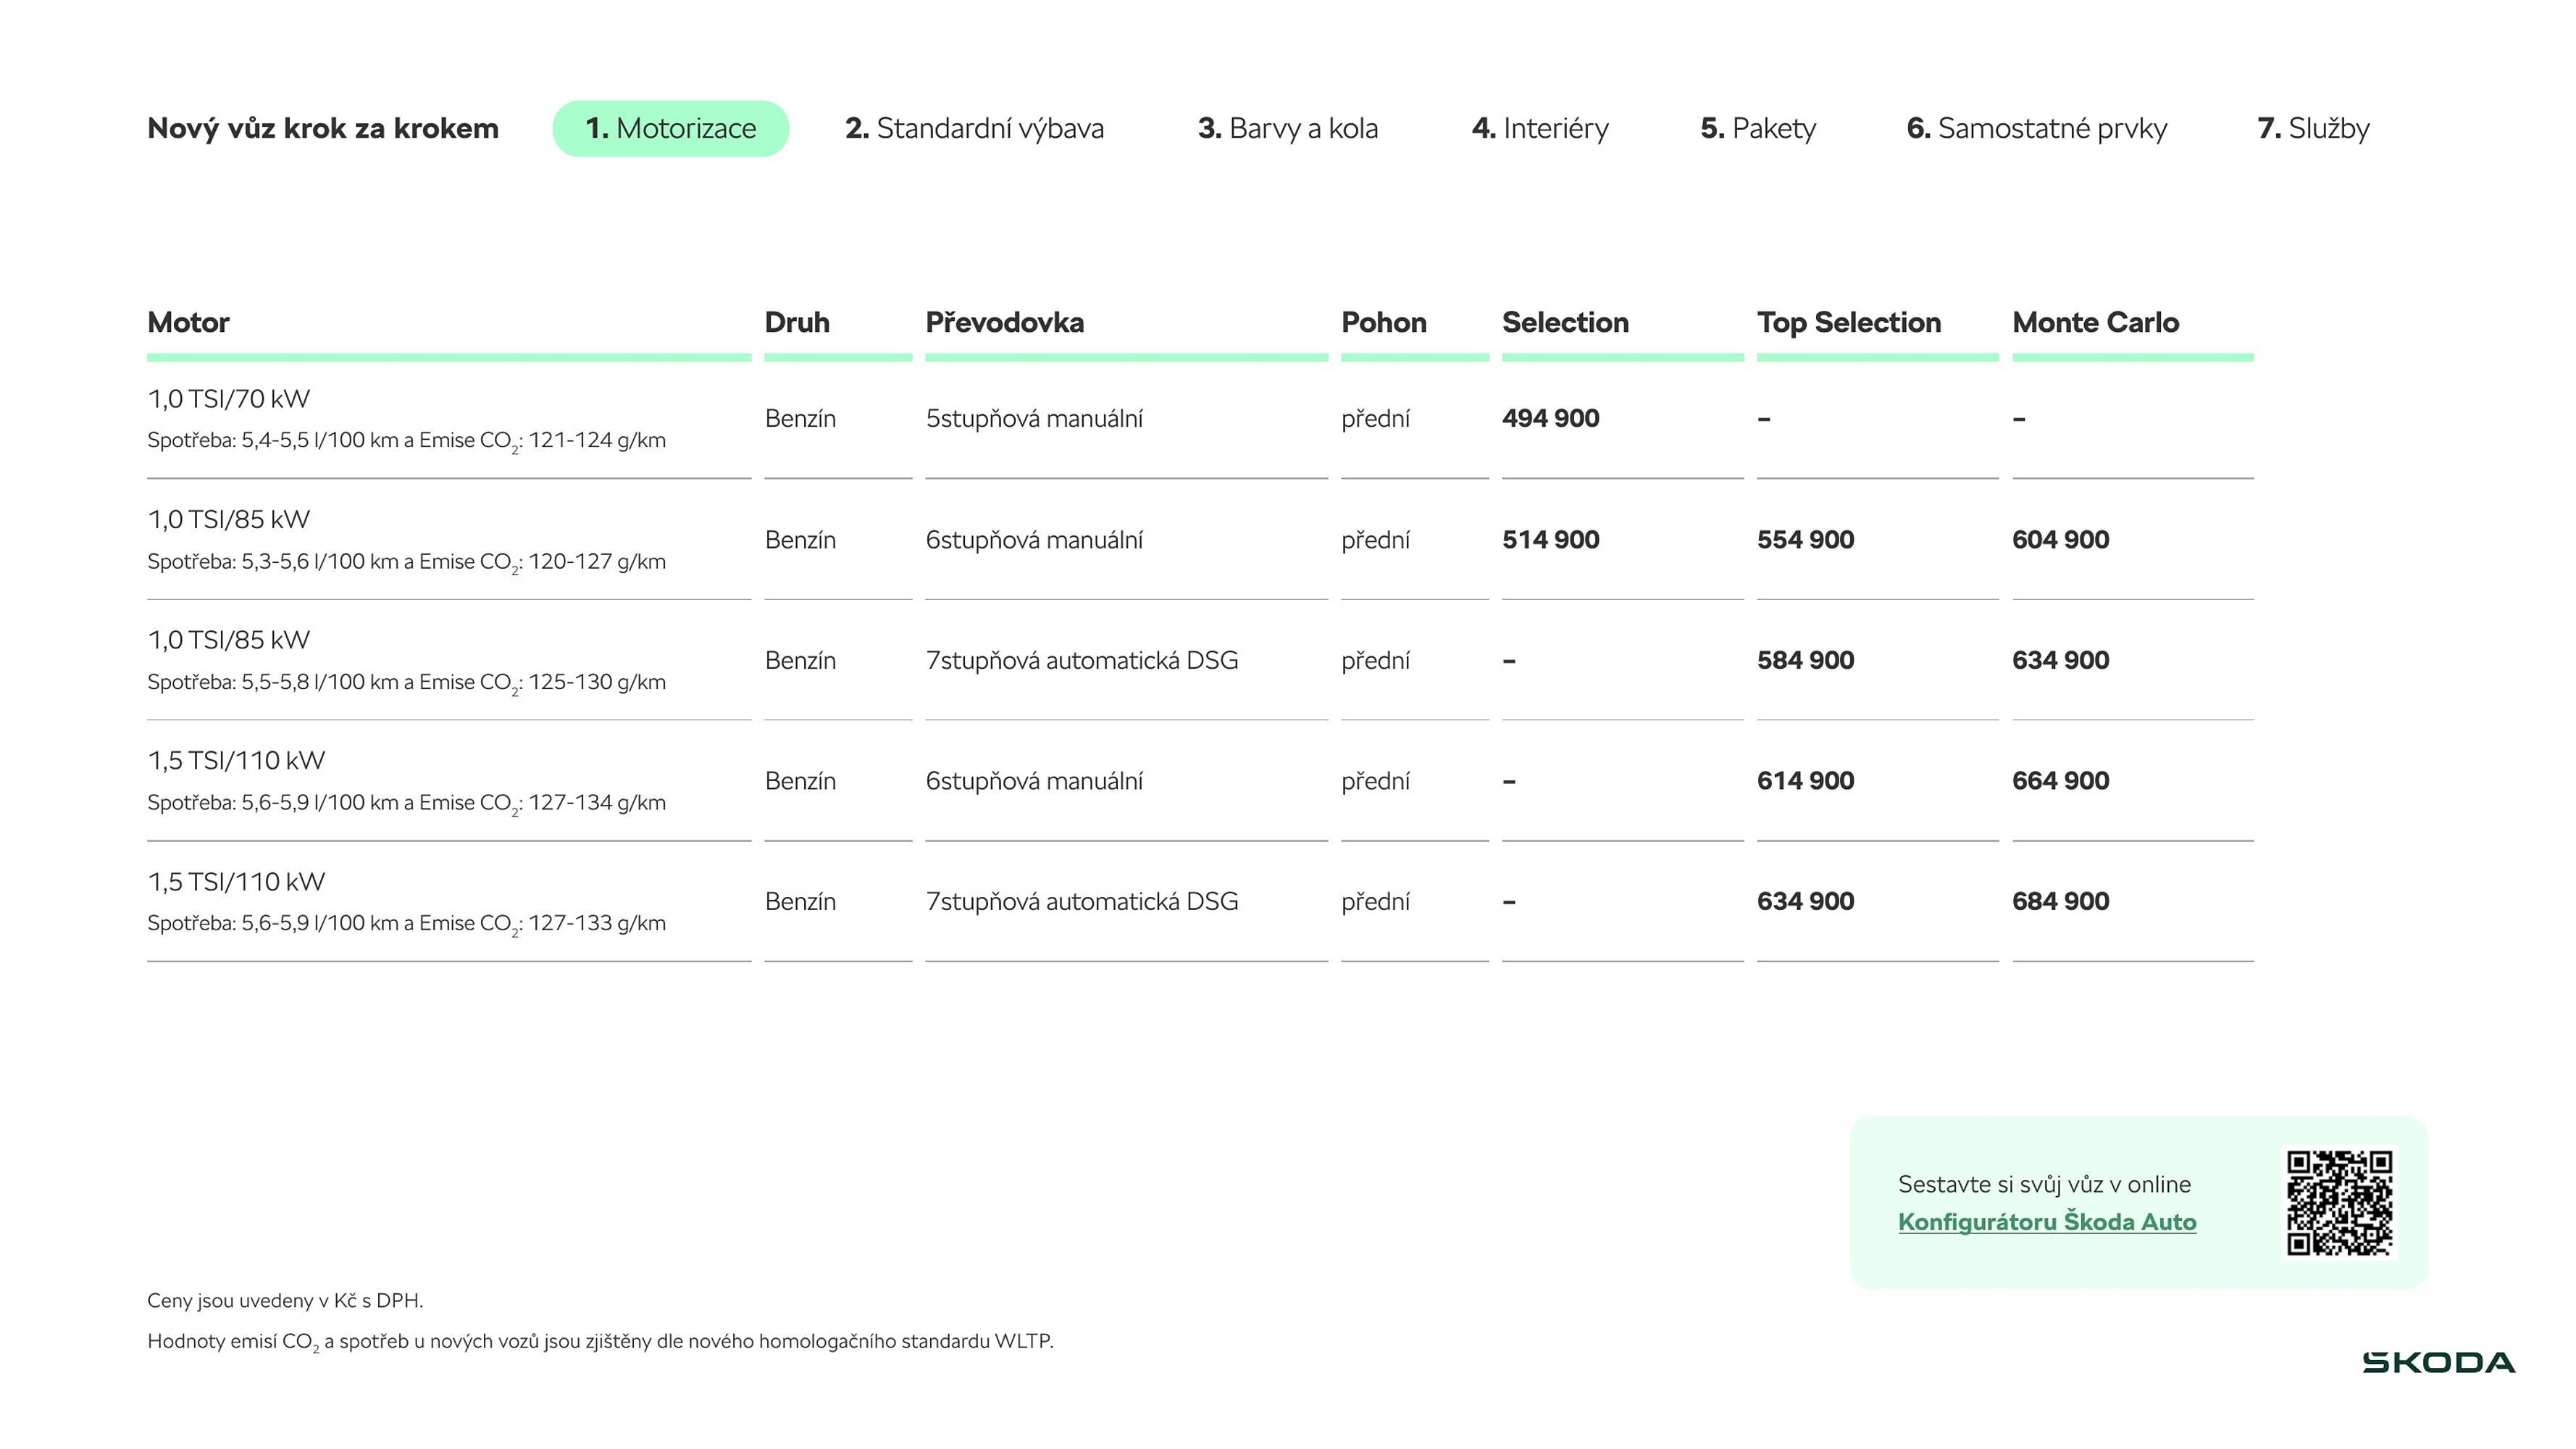Switch to 2. Standardní výbava tab
2576x1449 pixels.
[x=974, y=128]
